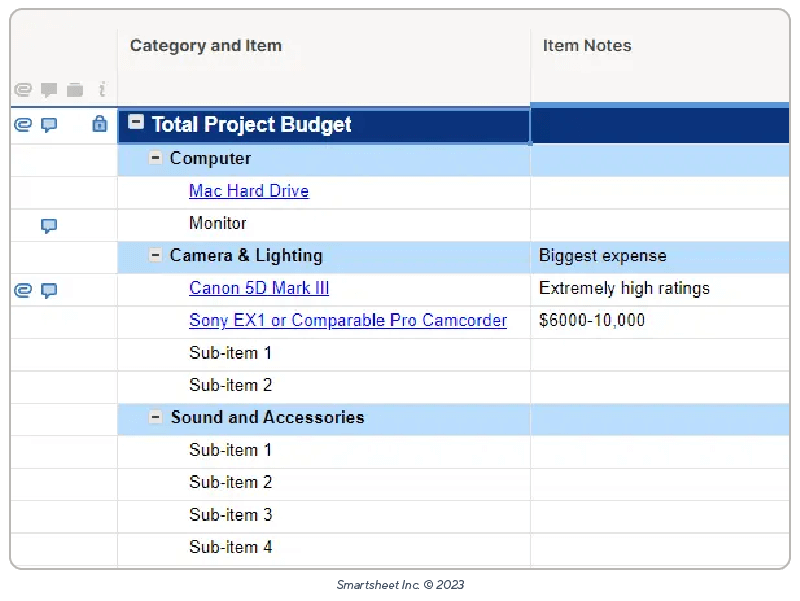Open the Canon 5D Mark III link
This screenshot has width=800, height=601.
[259, 289]
